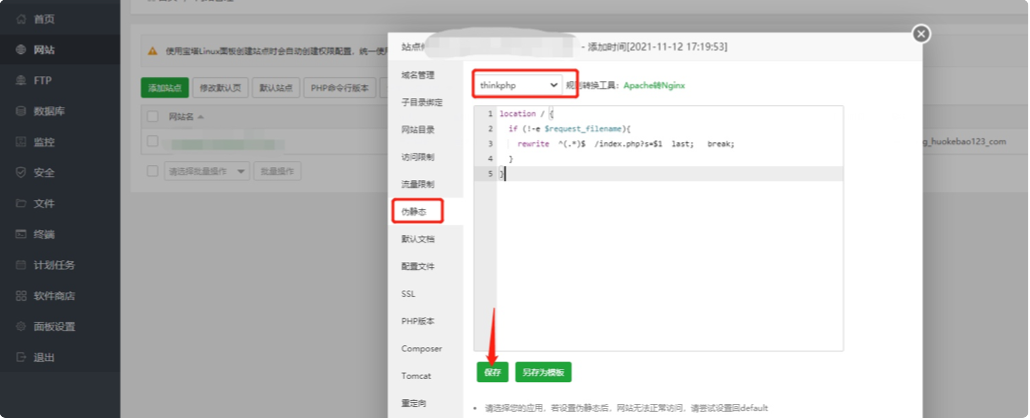Screen dimensions: 1030x420
Task: Open the SSL tab
Action: (408, 294)
